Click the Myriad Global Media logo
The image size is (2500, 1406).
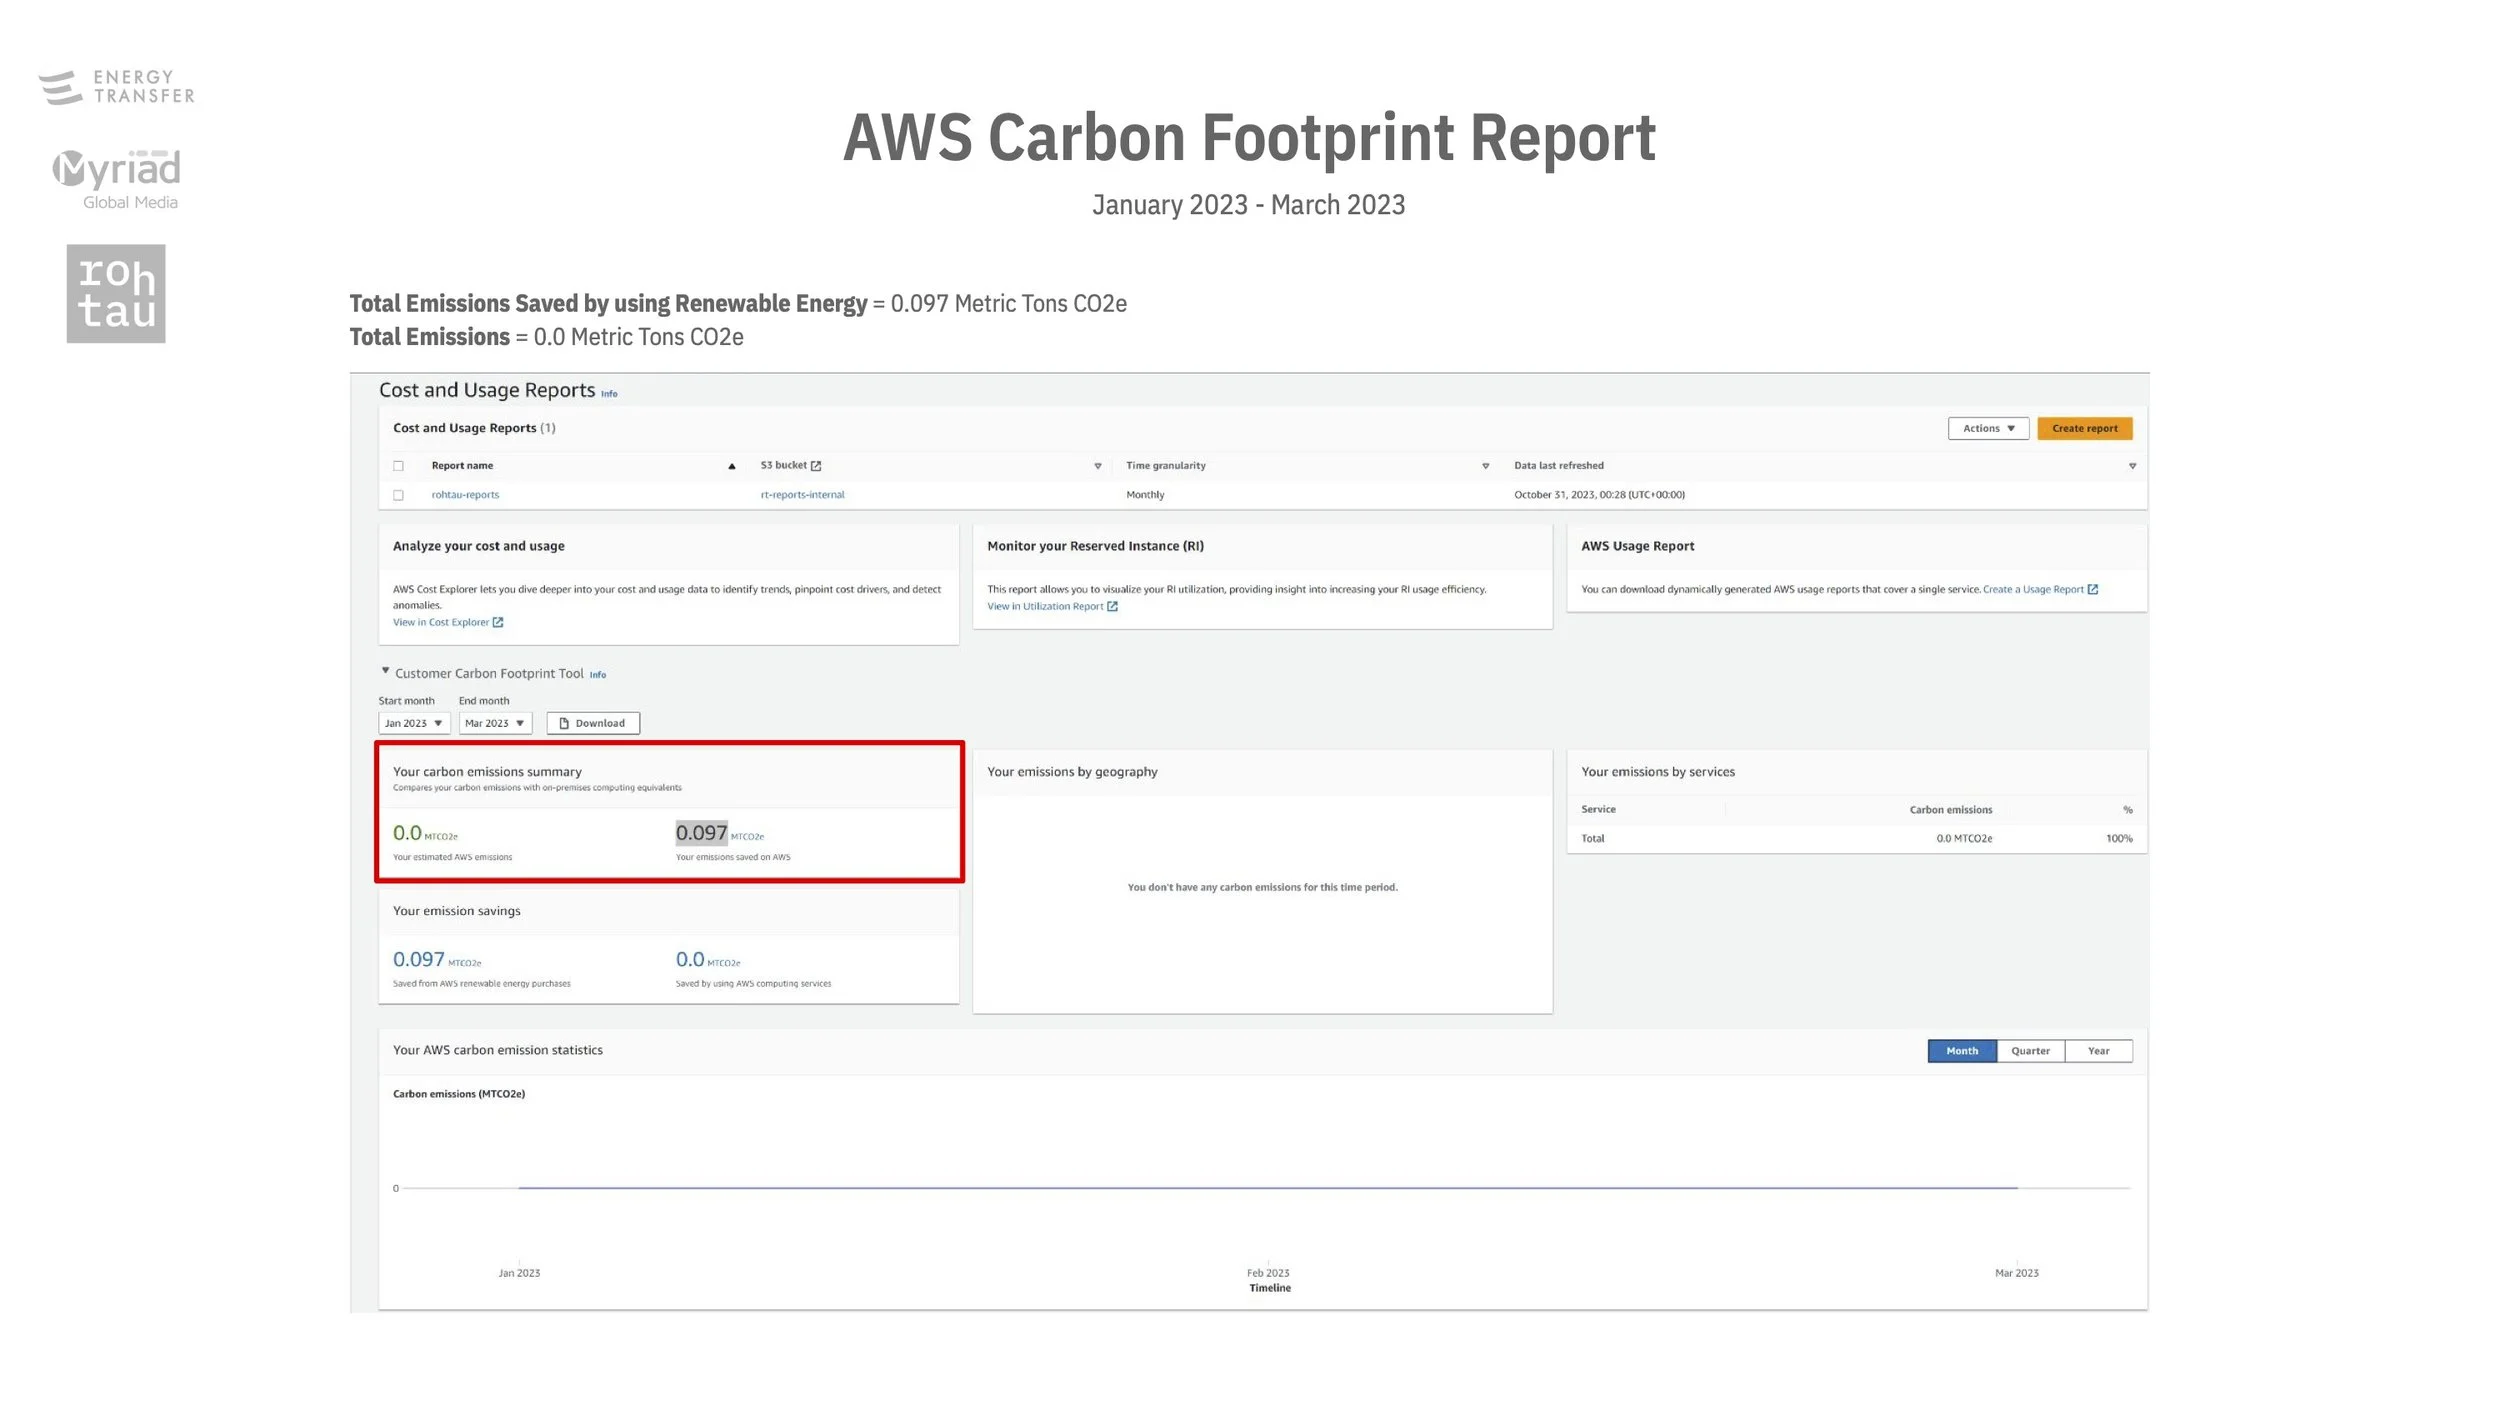[117, 179]
